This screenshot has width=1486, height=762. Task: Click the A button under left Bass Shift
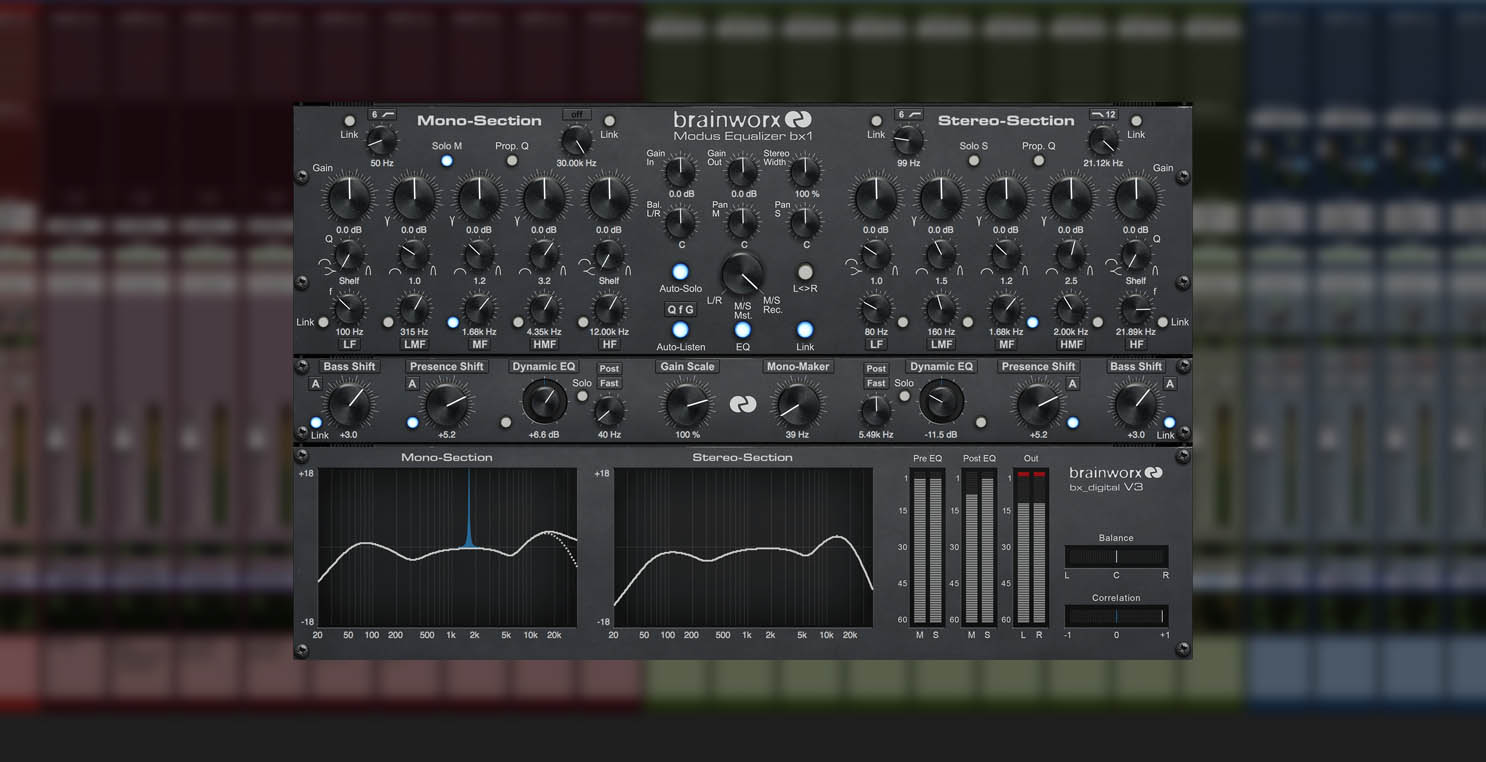(x=315, y=385)
